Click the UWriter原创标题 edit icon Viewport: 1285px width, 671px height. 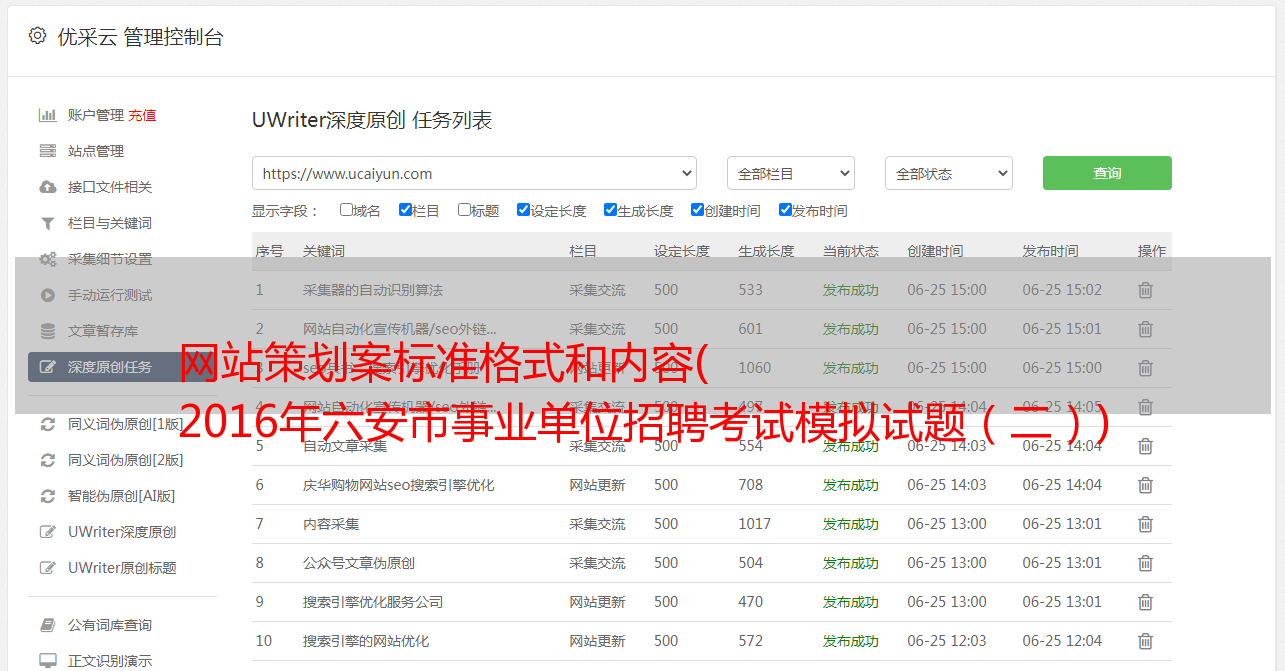47,568
